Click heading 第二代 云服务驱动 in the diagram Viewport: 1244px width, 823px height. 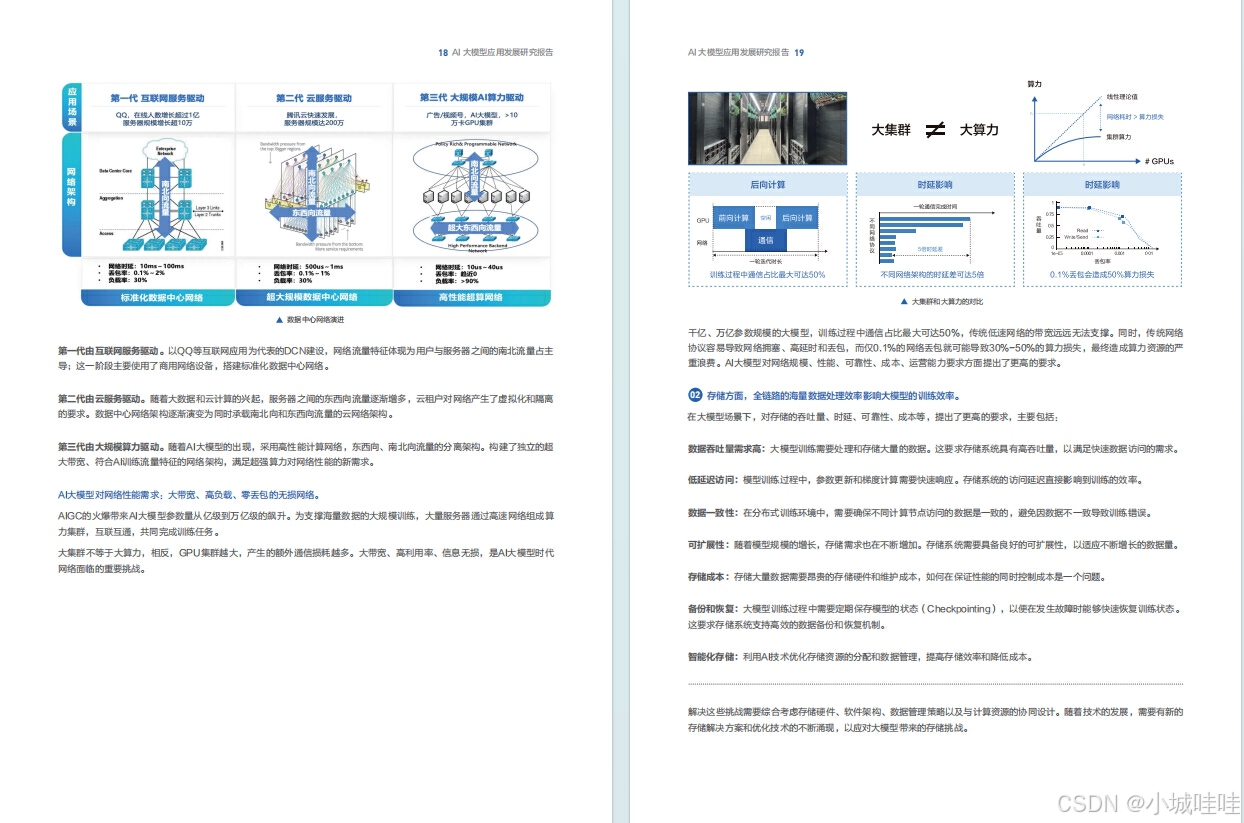[x=313, y=98]
